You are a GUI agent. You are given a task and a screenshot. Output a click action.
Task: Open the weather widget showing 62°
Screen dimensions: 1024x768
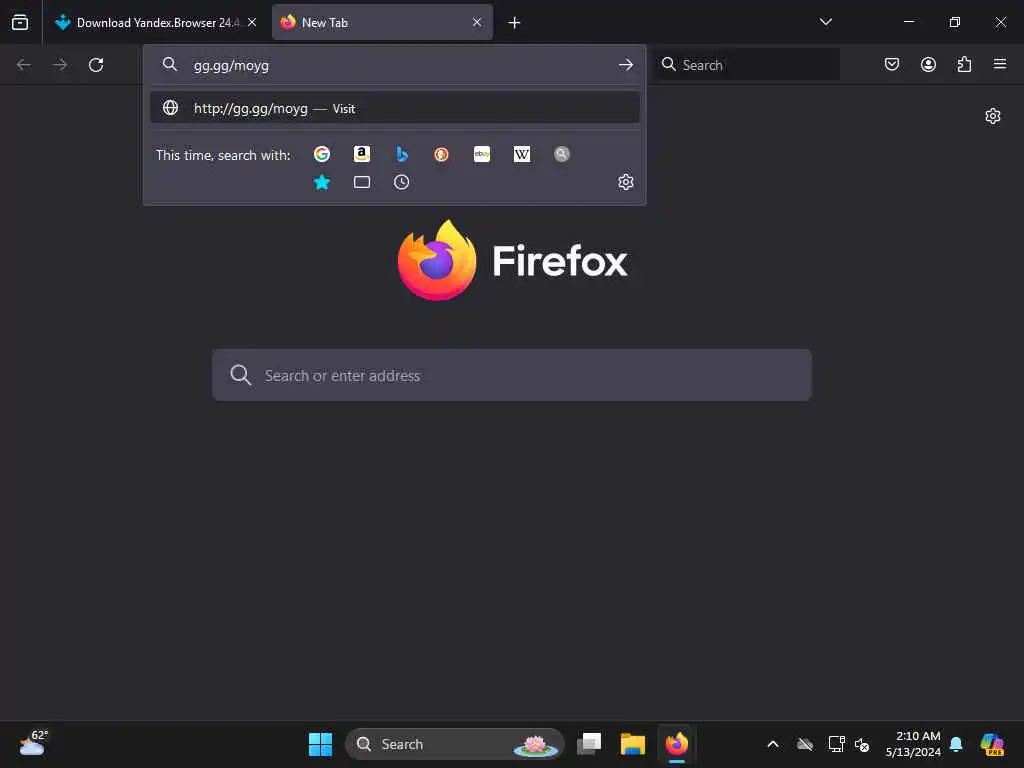click(x=33, y=743)
